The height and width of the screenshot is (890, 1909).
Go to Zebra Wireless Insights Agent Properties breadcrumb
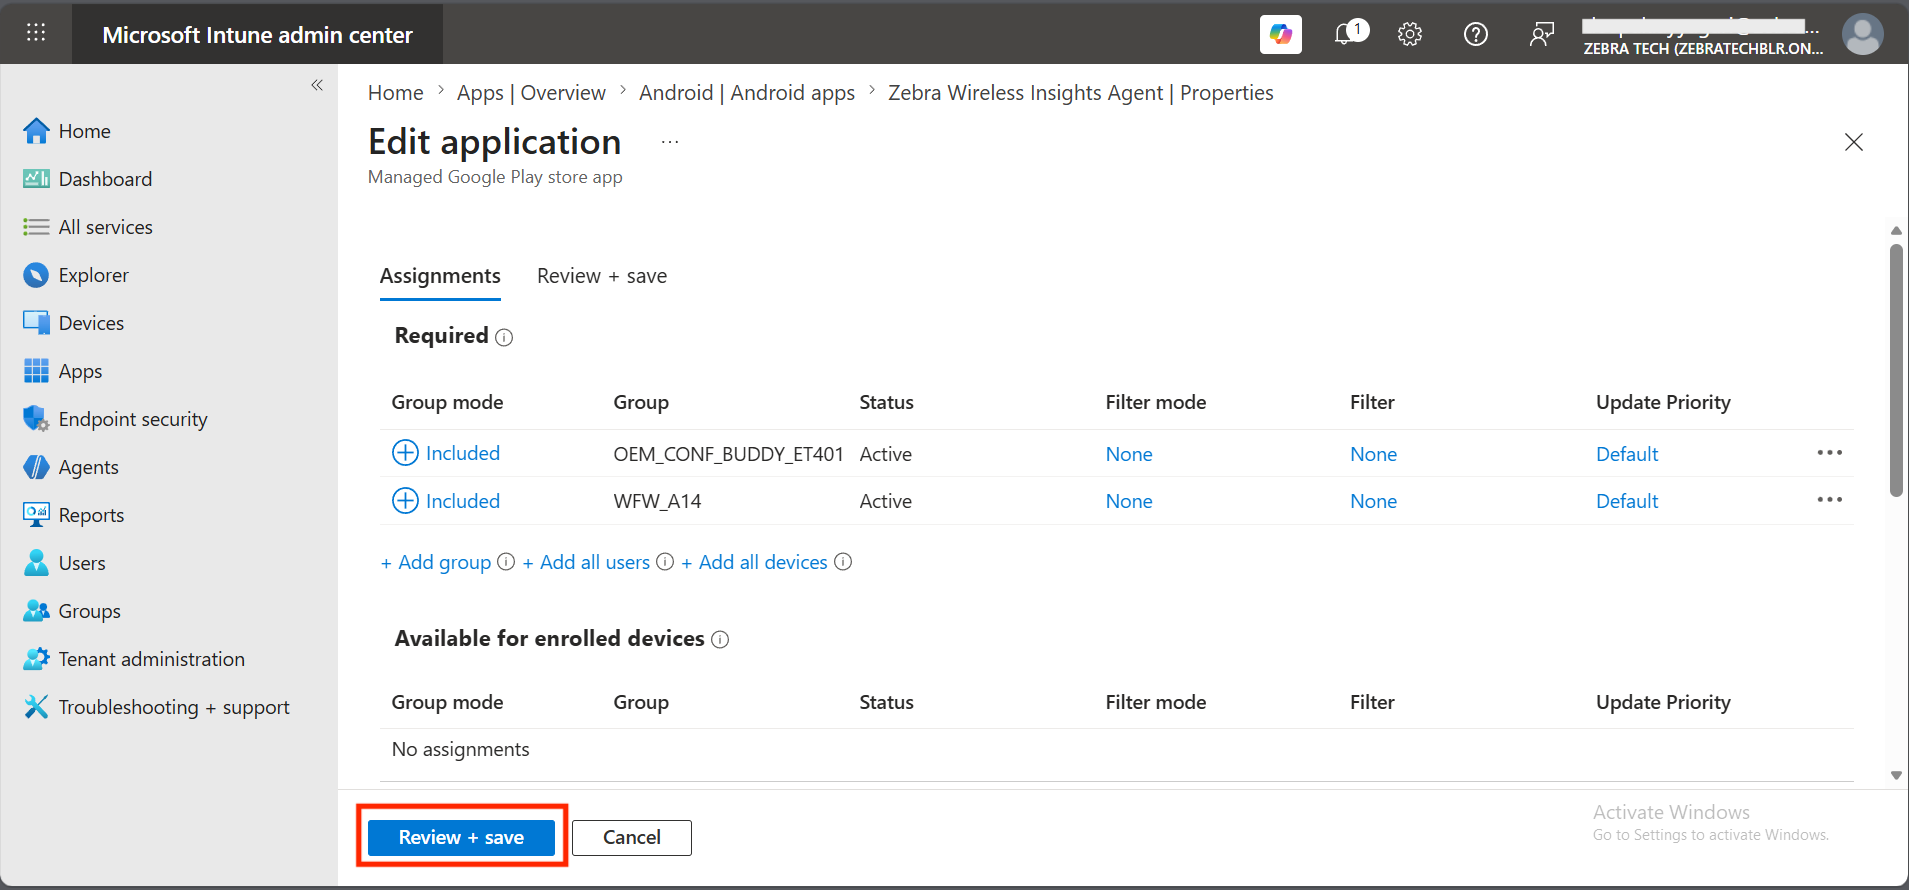(1081, 93)
